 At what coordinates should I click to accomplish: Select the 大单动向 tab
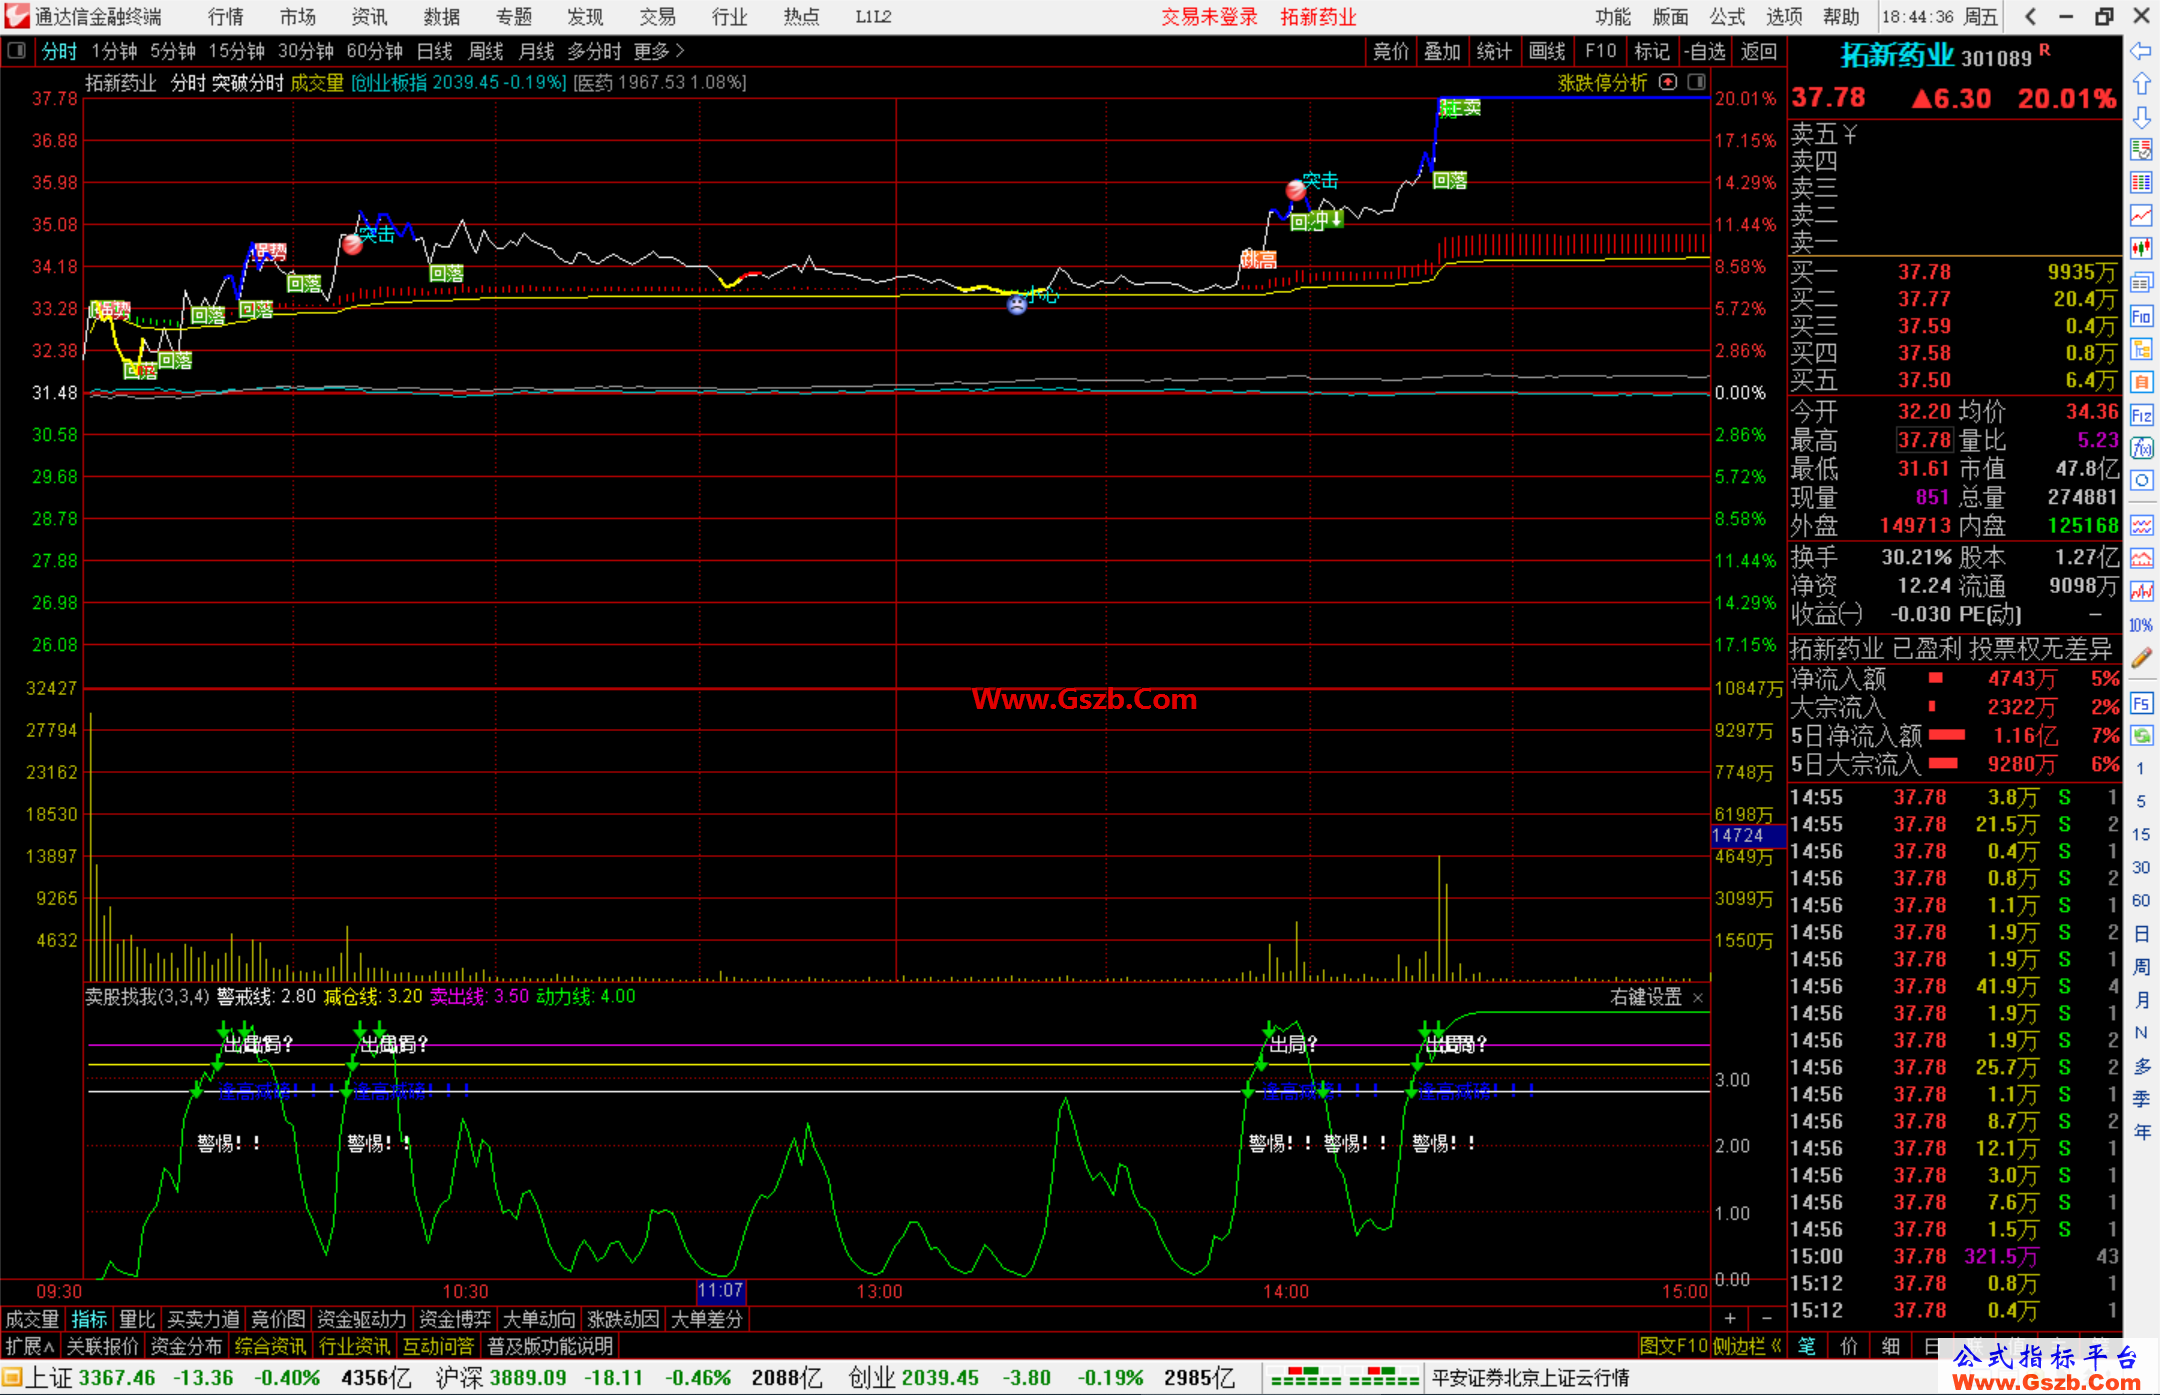click(x=539, y=1319)
